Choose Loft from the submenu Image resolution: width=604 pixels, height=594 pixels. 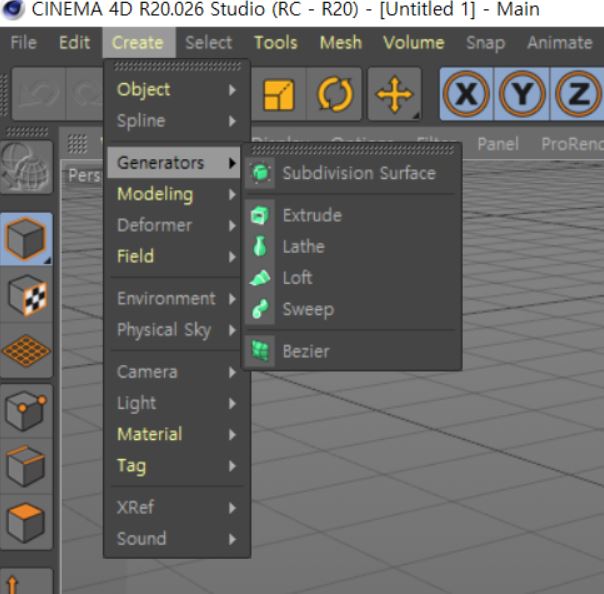click(x=353, y=278)
